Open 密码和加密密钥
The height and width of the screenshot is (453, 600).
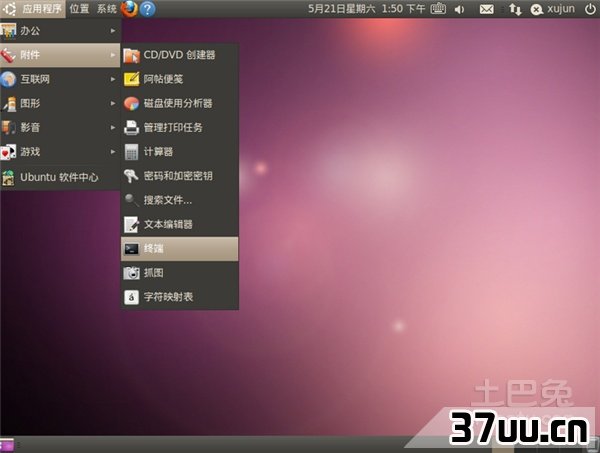[x=179, y=176]
